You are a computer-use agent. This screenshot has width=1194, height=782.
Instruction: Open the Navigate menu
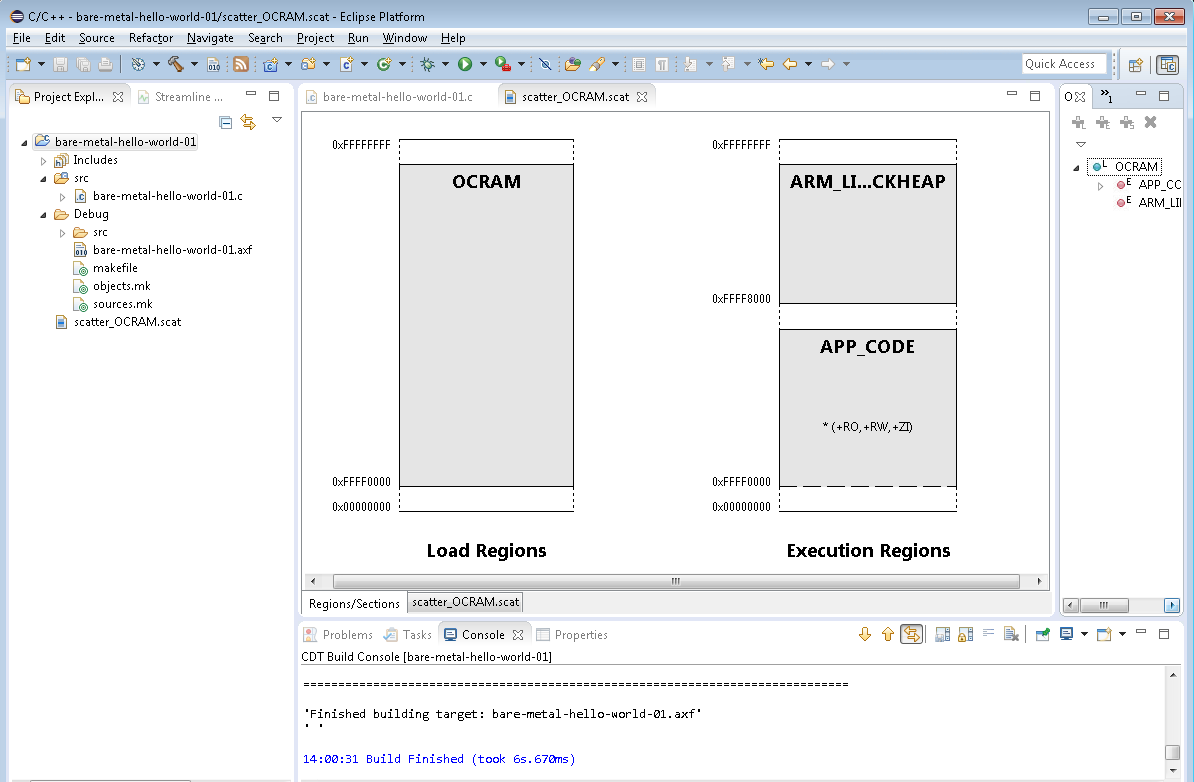click(x=210, y=38)
